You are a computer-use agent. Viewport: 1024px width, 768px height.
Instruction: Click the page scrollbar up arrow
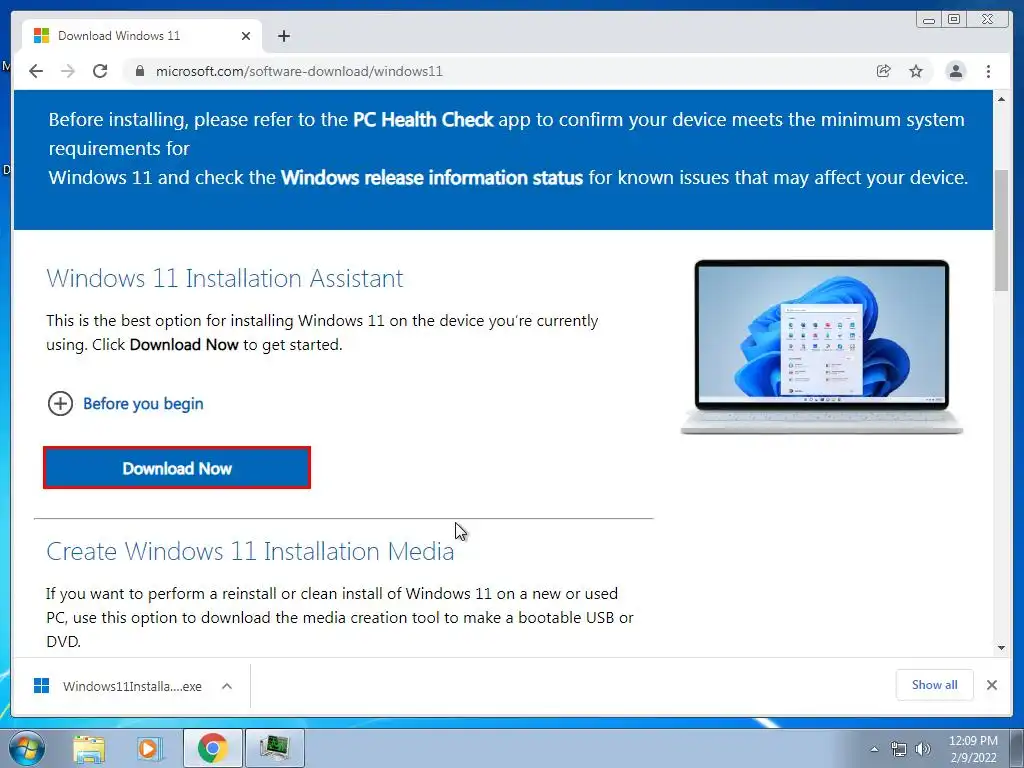tap(1001, 99)
